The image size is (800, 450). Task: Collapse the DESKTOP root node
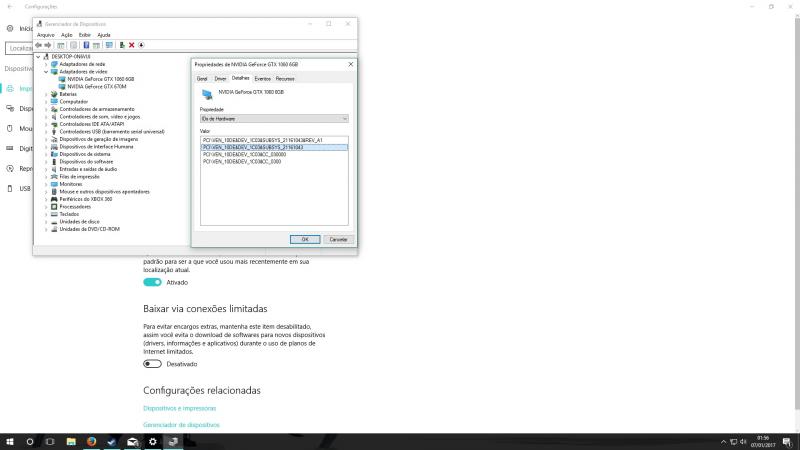[38, 57]
